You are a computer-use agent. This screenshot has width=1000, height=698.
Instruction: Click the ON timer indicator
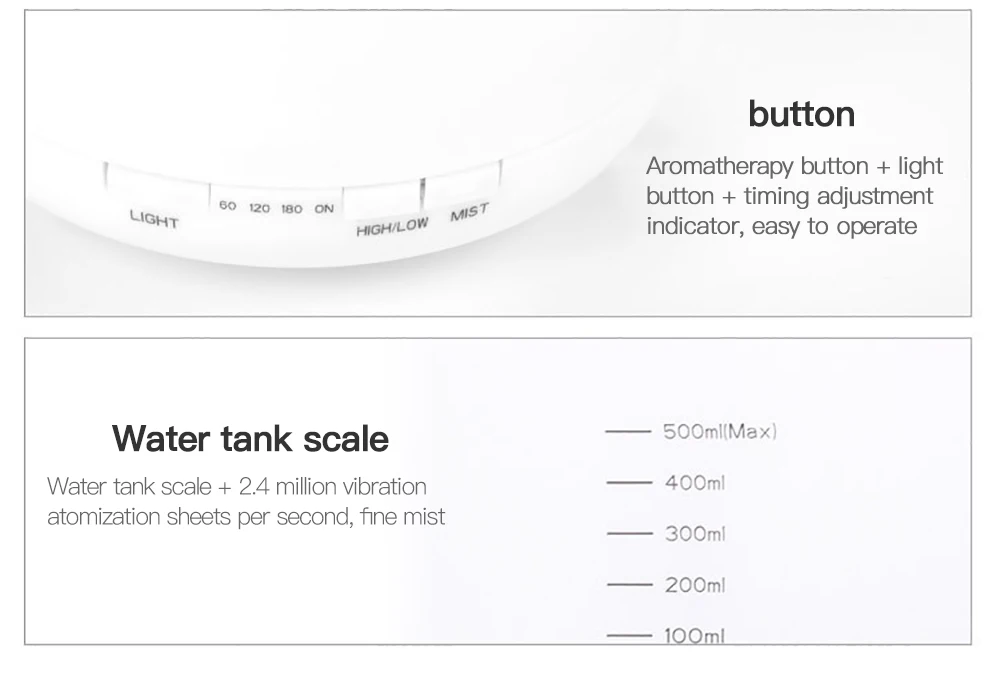[x=324, y=208]
